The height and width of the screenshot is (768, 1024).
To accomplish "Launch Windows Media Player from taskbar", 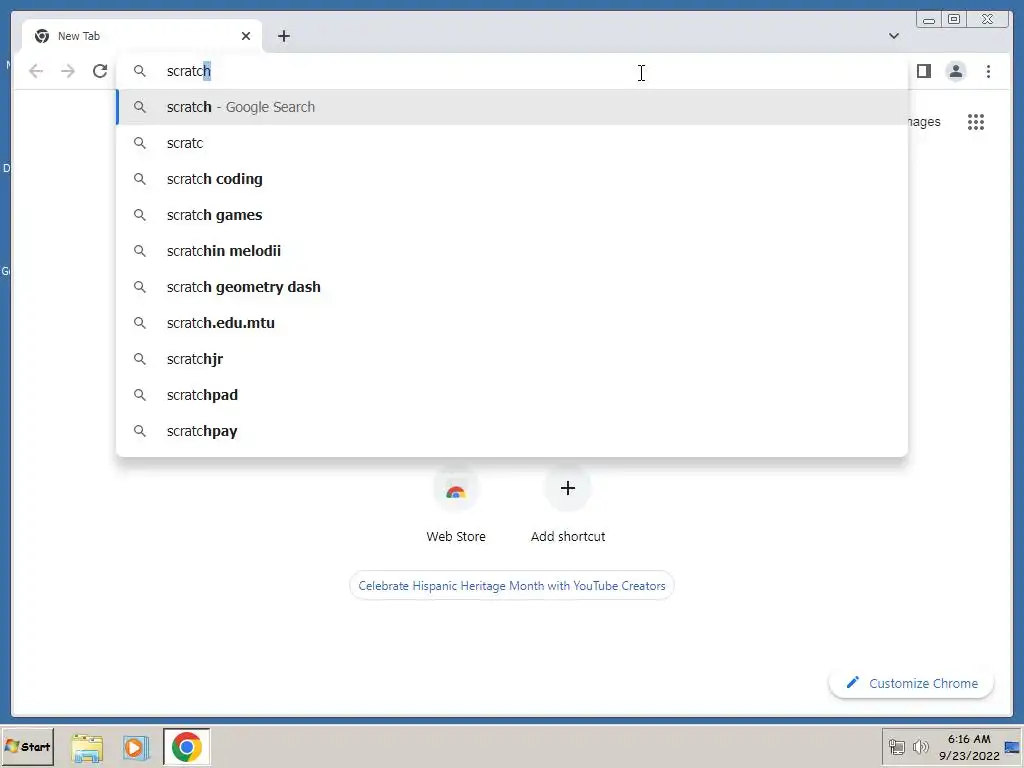I will 136,747.
